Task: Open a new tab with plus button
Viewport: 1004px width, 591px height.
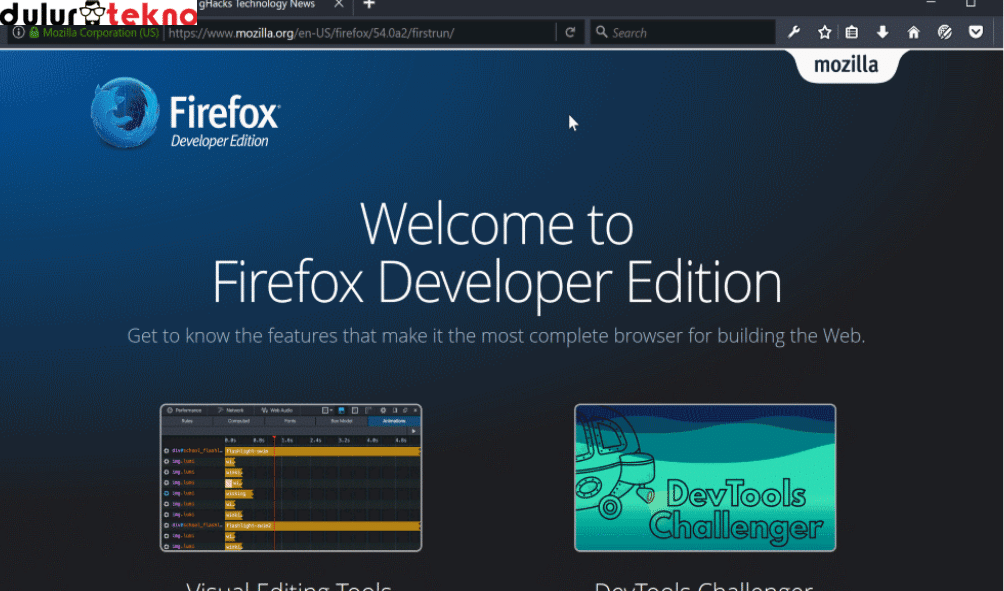Action: tap(369, 4)
